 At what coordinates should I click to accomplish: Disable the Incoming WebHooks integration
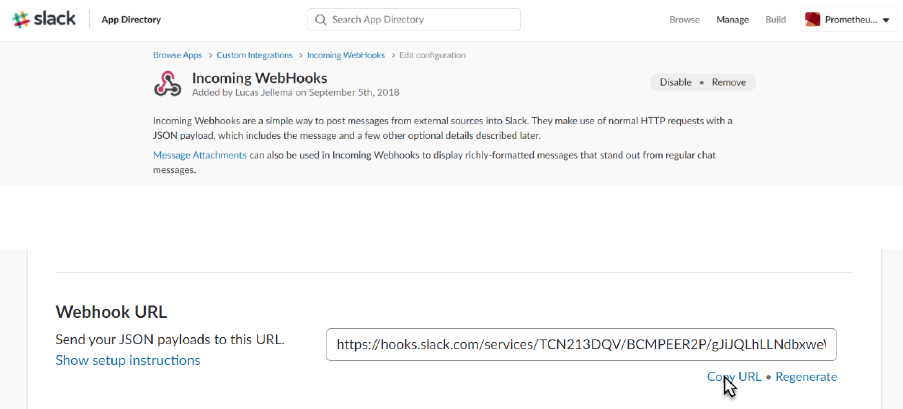(675, 82)
